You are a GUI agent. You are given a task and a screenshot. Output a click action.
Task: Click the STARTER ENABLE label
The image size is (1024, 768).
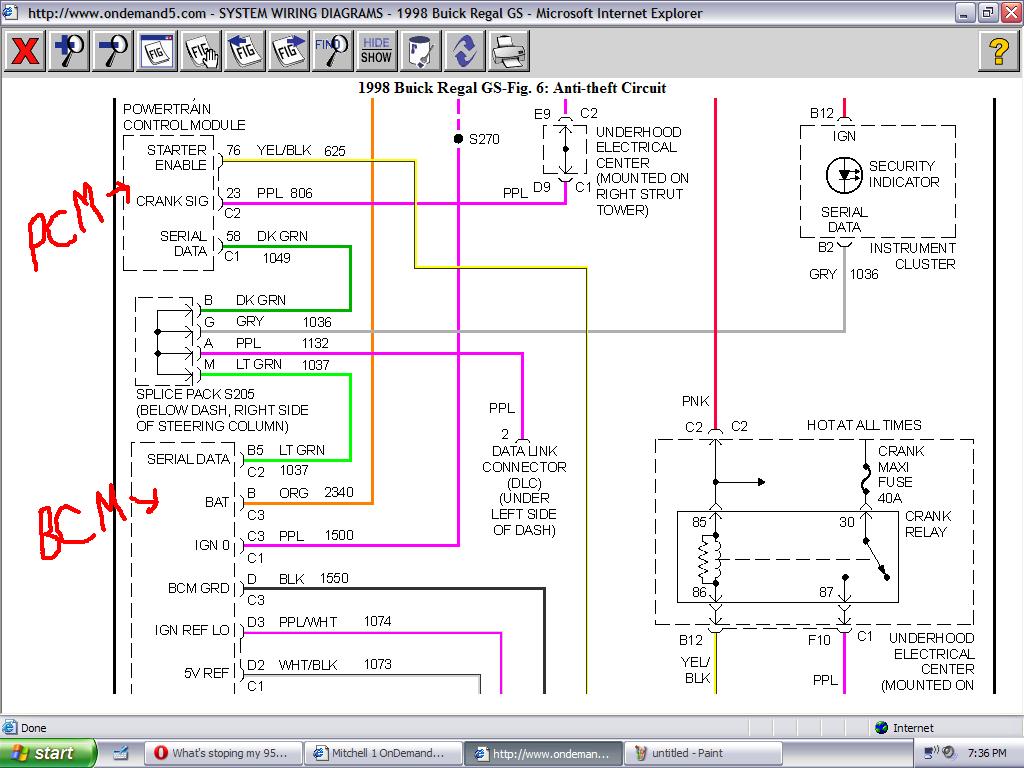(x=176, y=157)
